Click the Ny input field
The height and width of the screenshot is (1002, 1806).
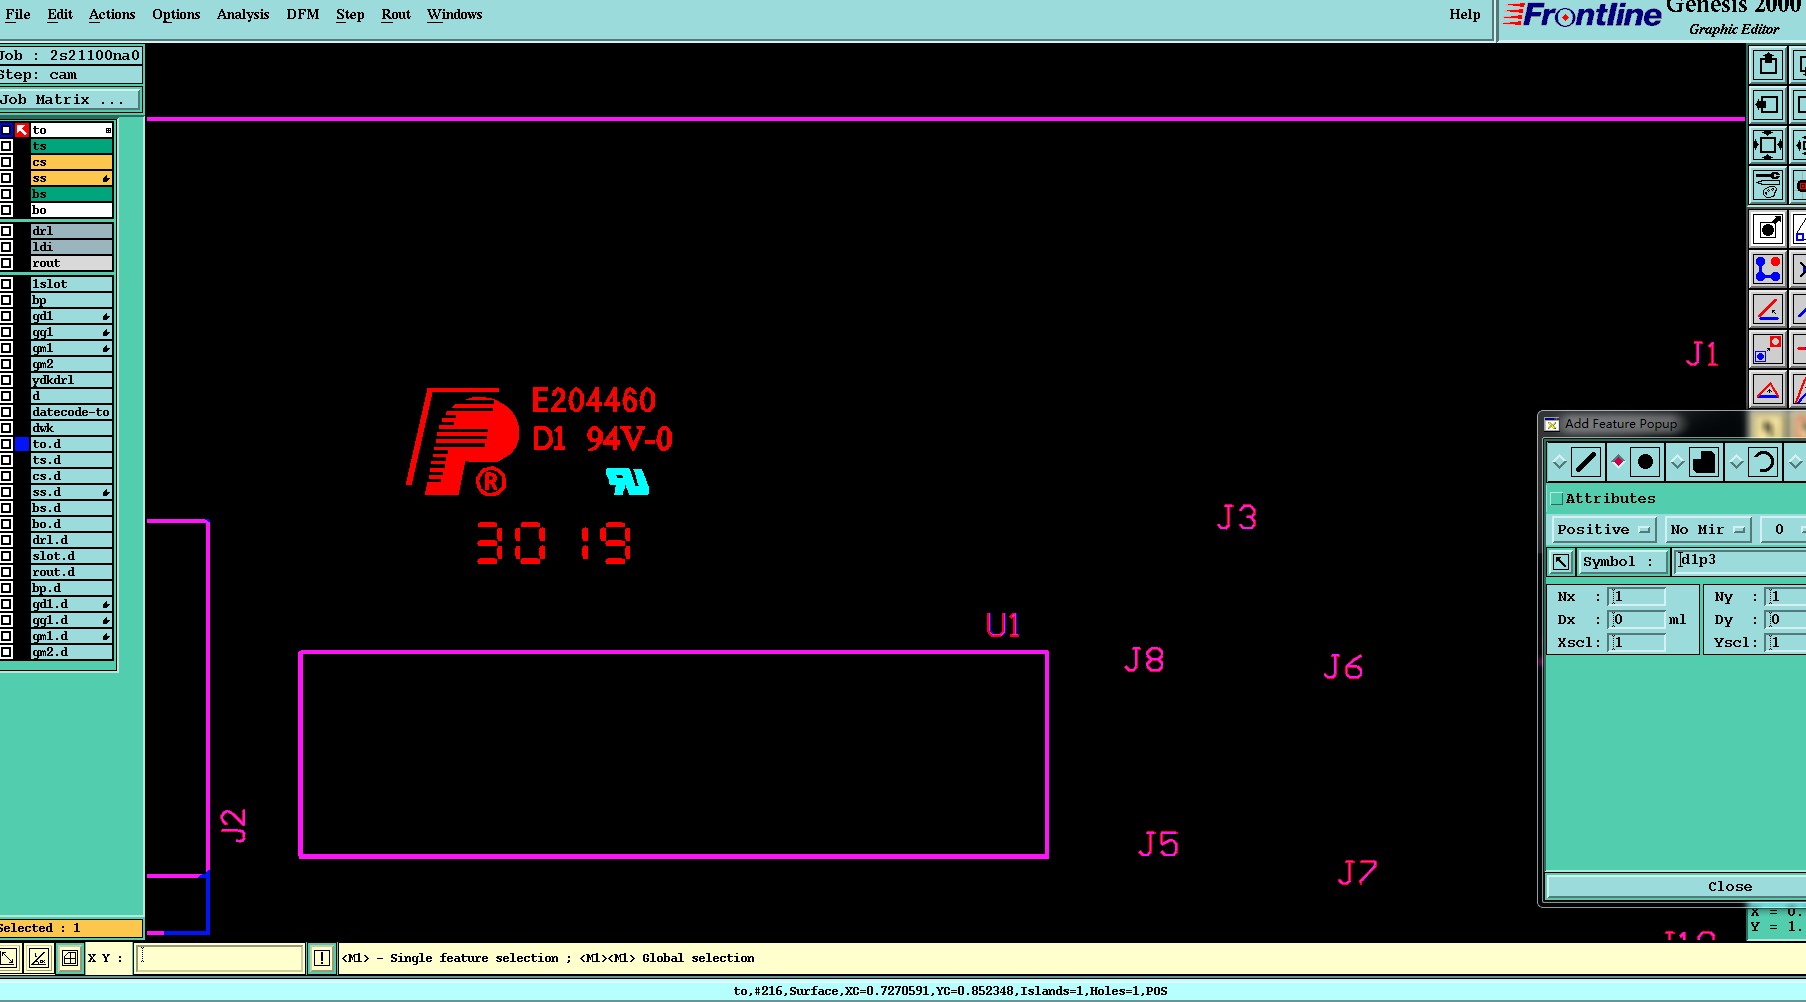[1786, 596]
